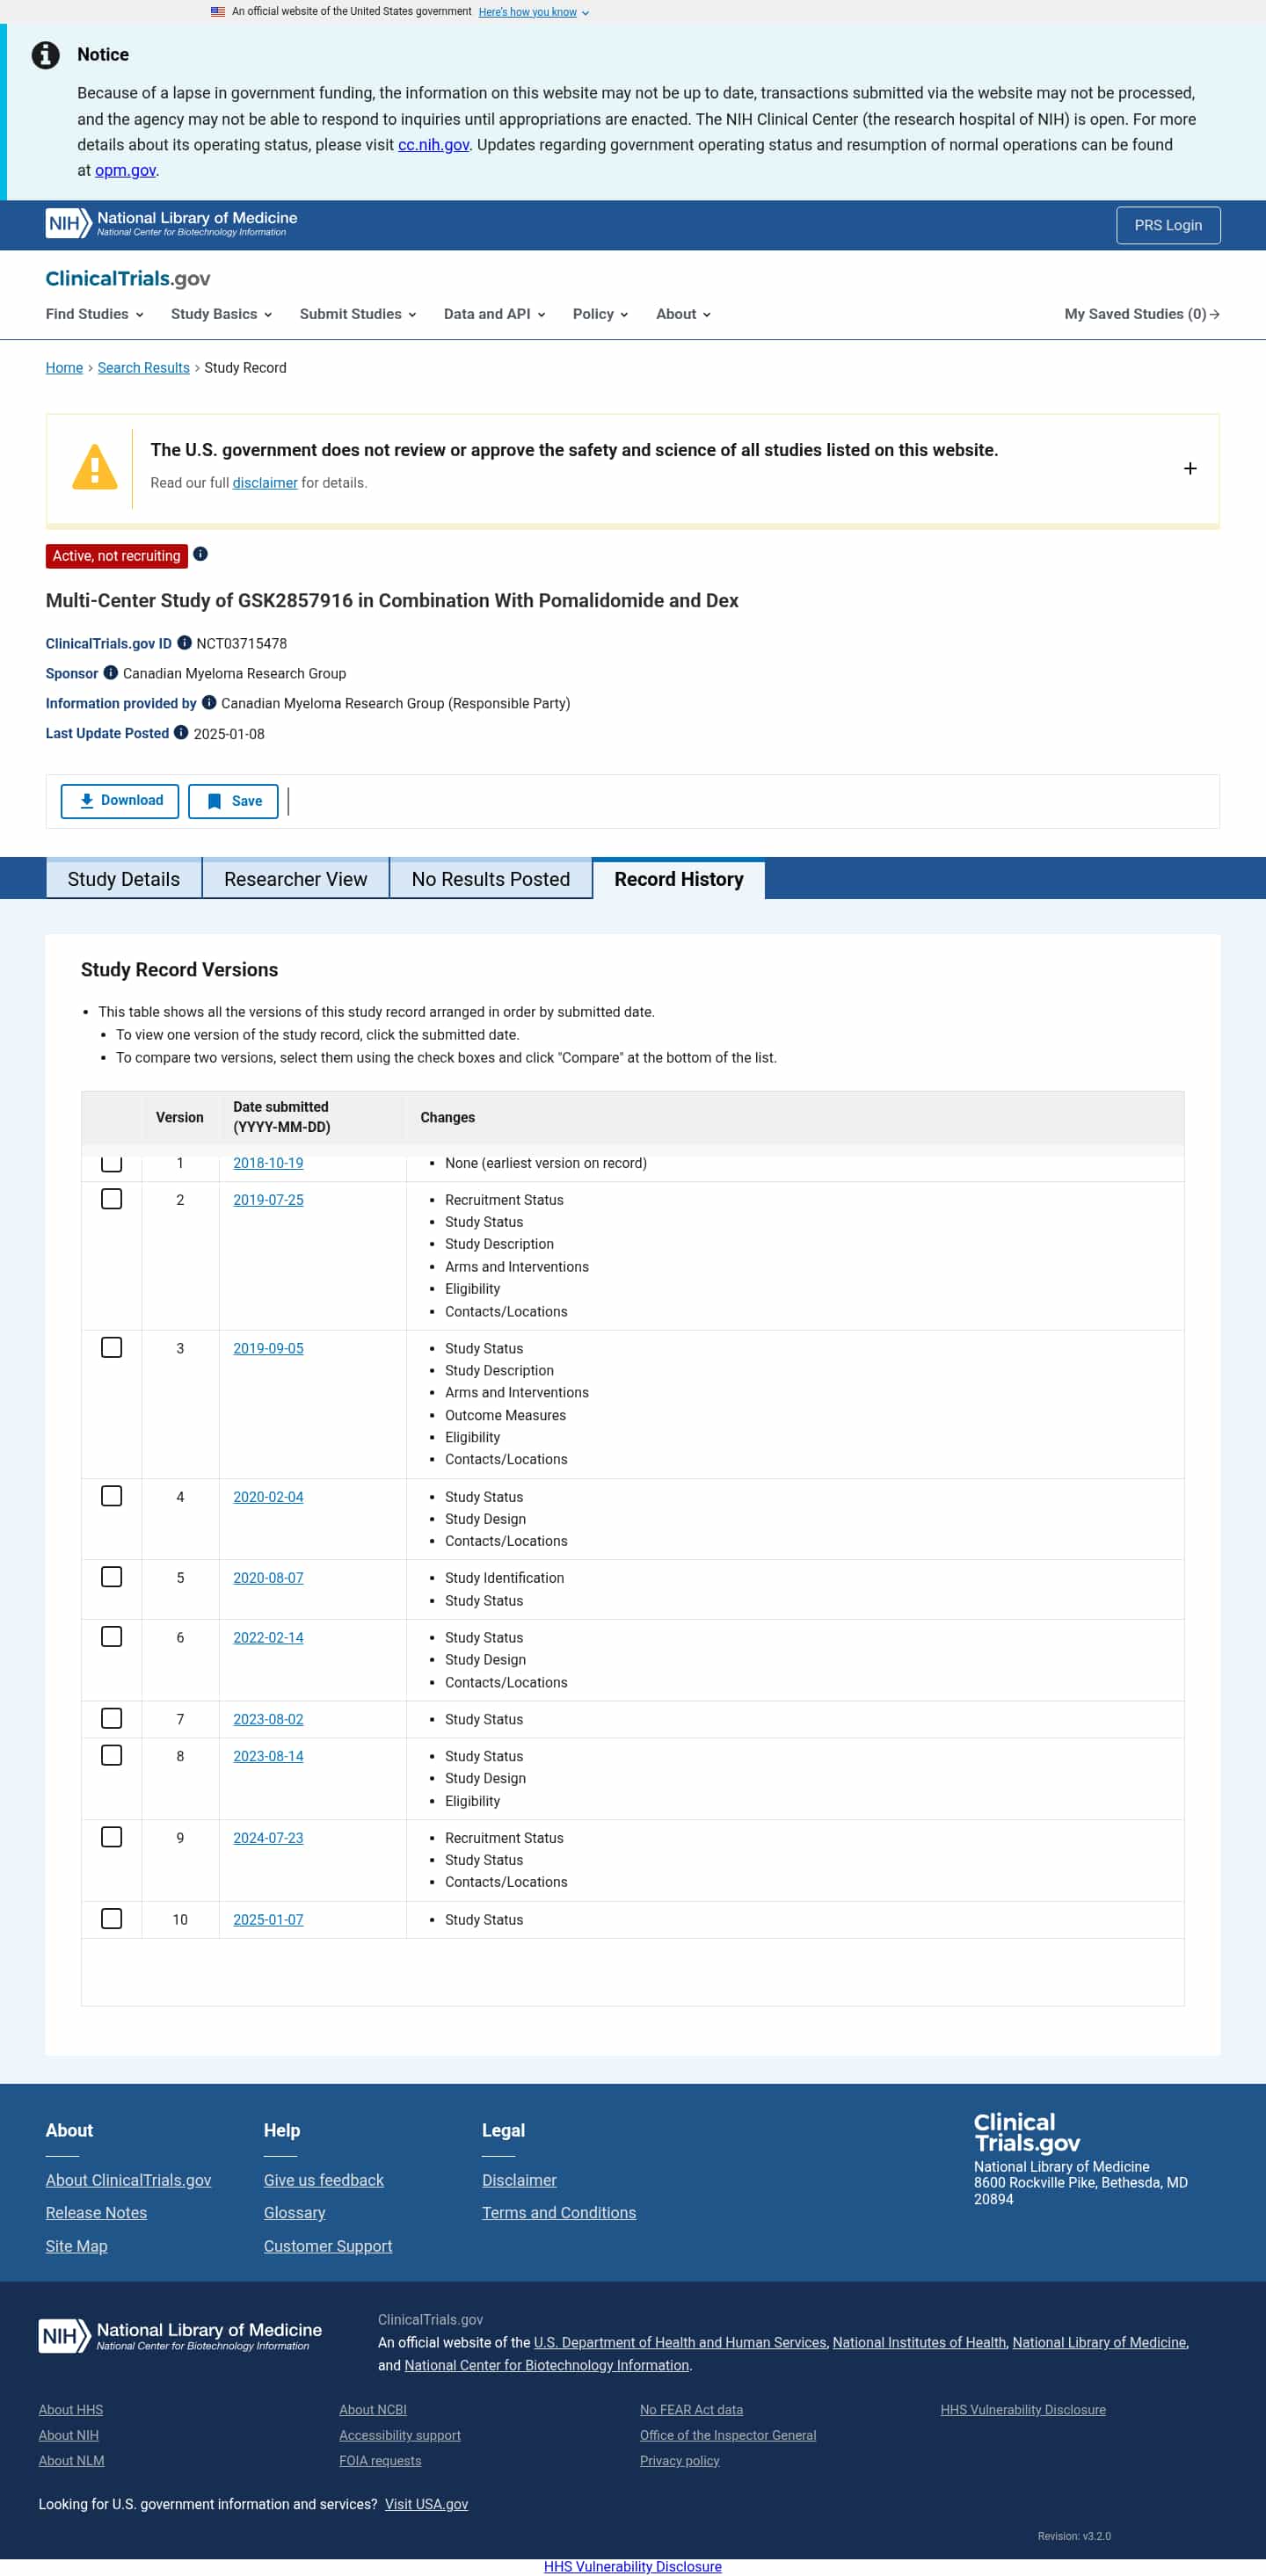Select checkbox for version 9
Screen dimensions: 1266x2576
112,1838
